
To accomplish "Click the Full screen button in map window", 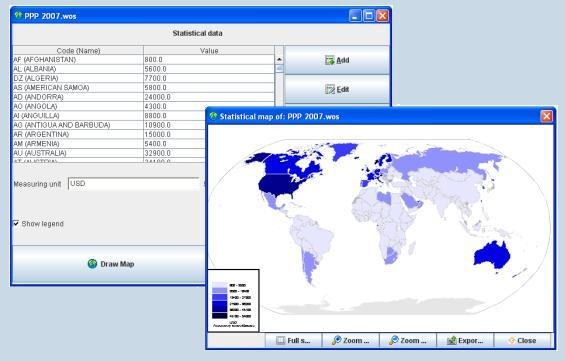I will pyautogui.click(x=293, y=340).
